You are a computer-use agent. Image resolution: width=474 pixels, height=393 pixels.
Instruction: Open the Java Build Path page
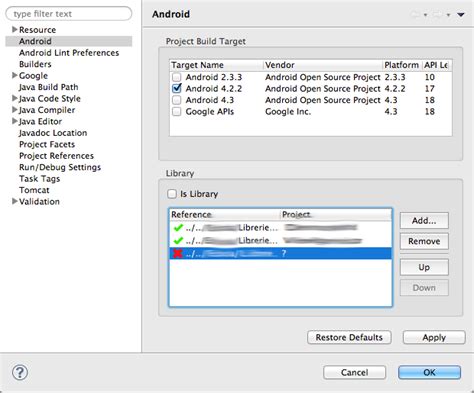tap(49, 87)
